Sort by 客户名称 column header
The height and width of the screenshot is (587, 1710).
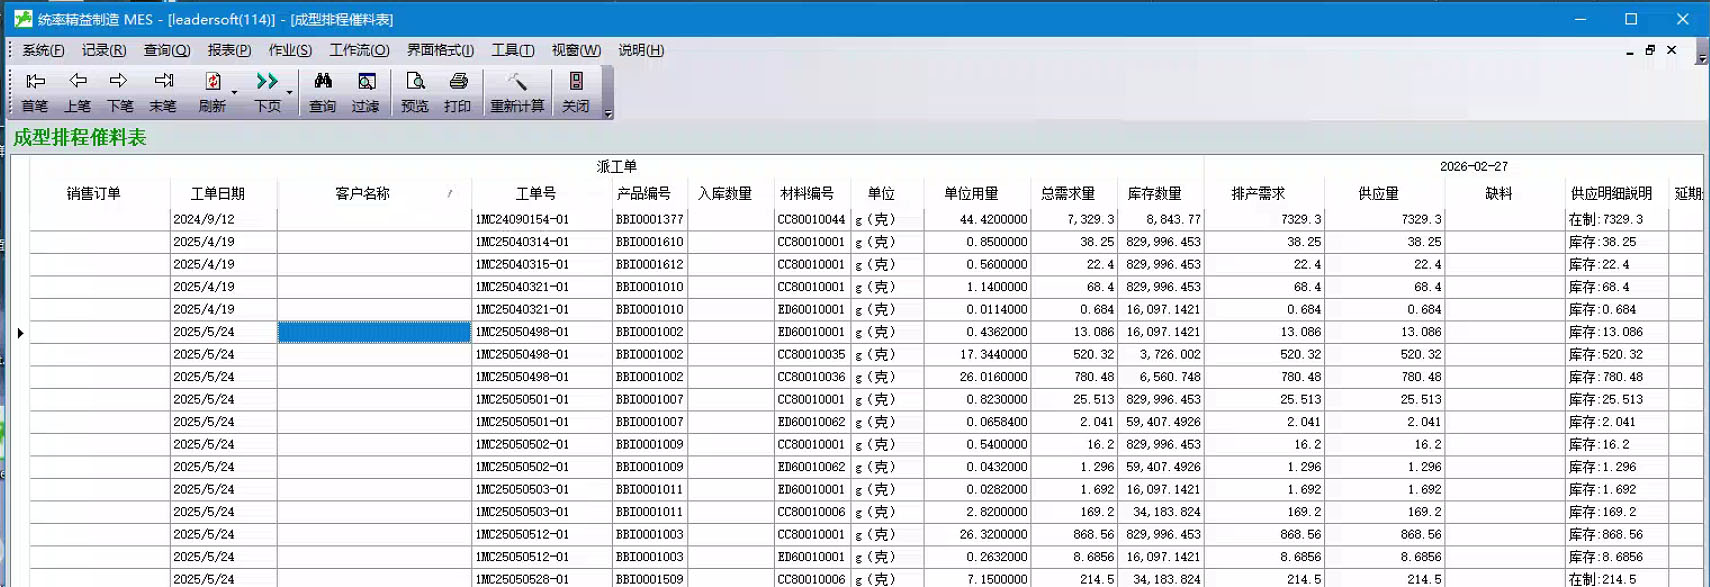(x=363, y=194)
